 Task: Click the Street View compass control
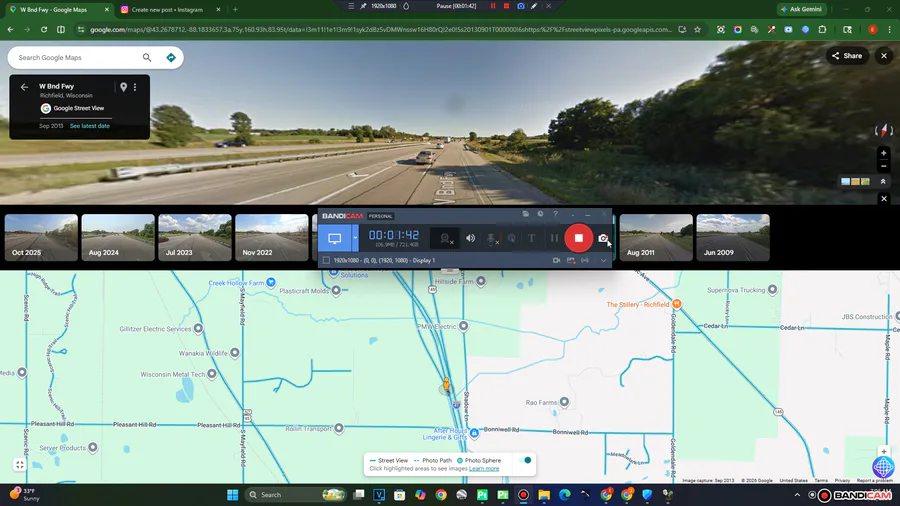tap(884, 130)
